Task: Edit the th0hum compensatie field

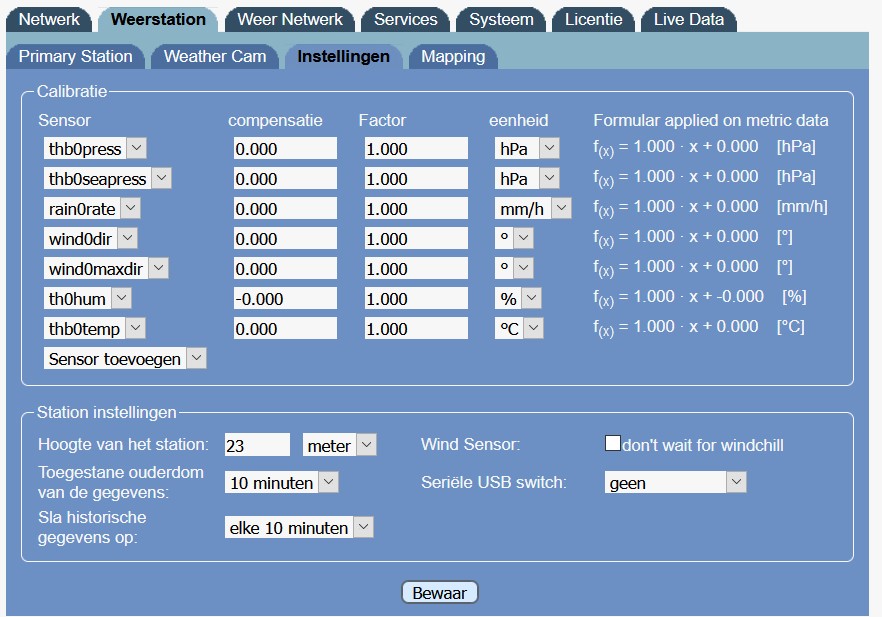Action: 285,299
